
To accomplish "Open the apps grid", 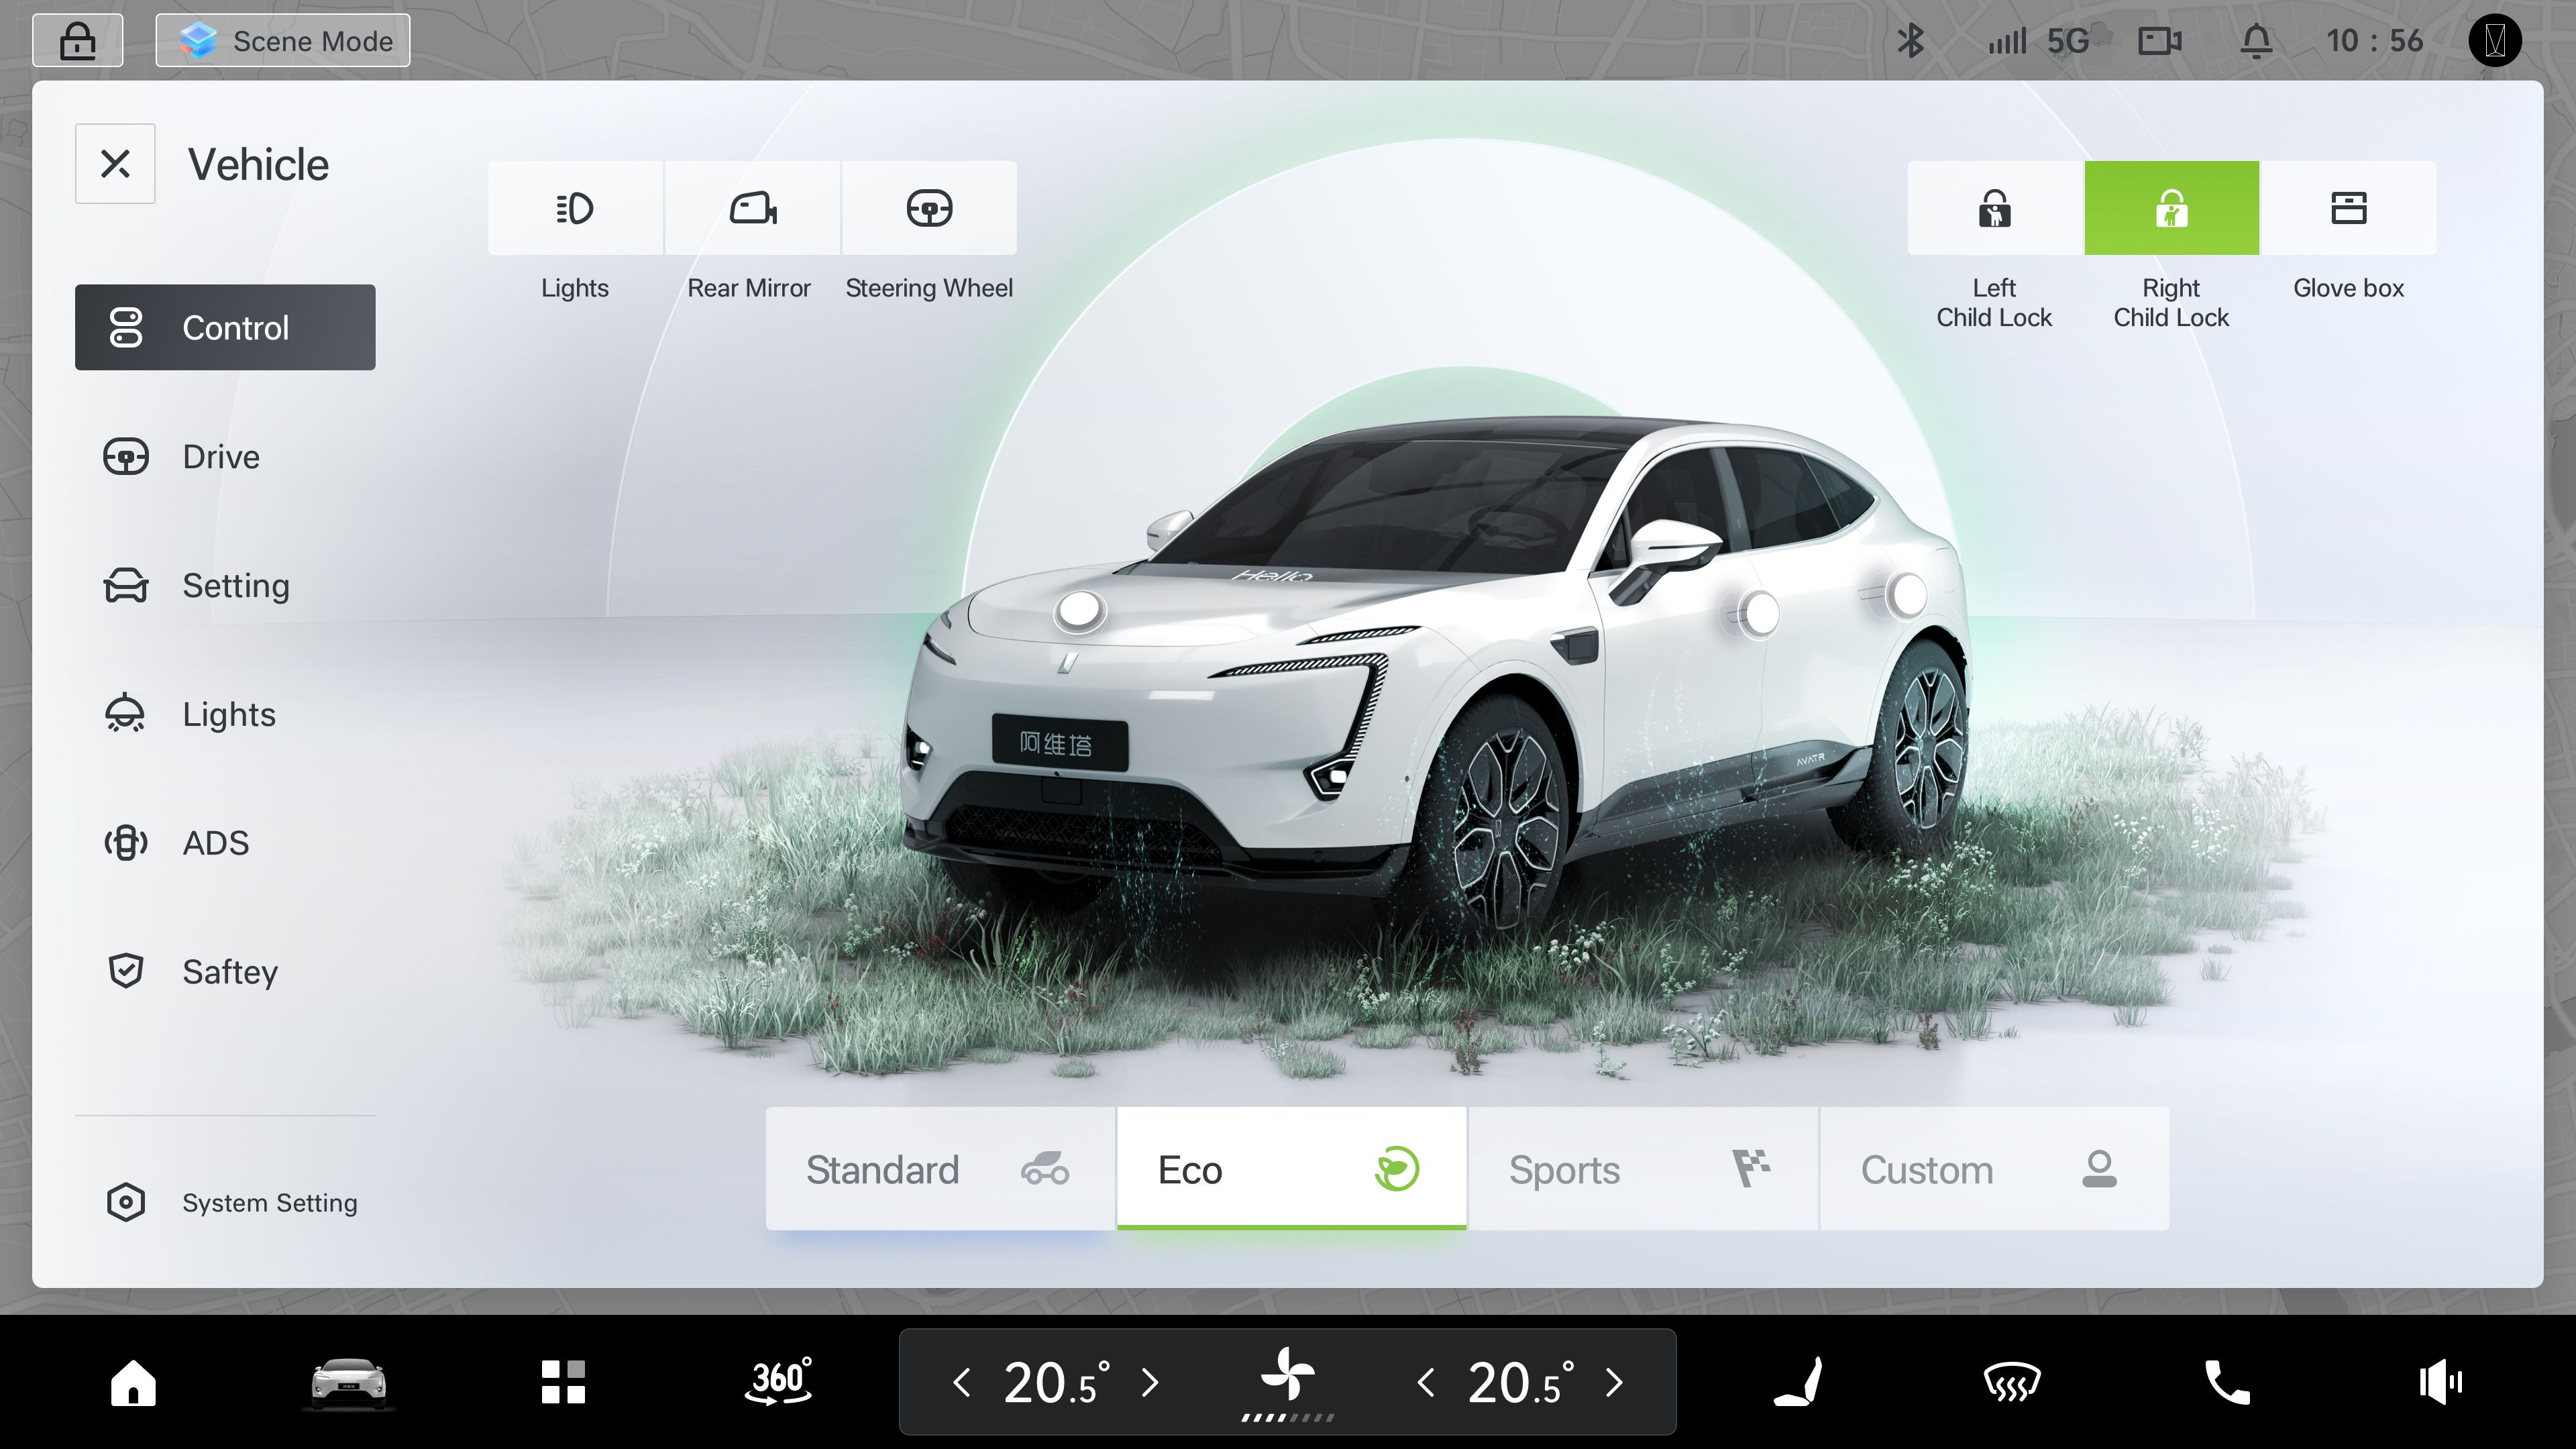I will coord(563,1382).
